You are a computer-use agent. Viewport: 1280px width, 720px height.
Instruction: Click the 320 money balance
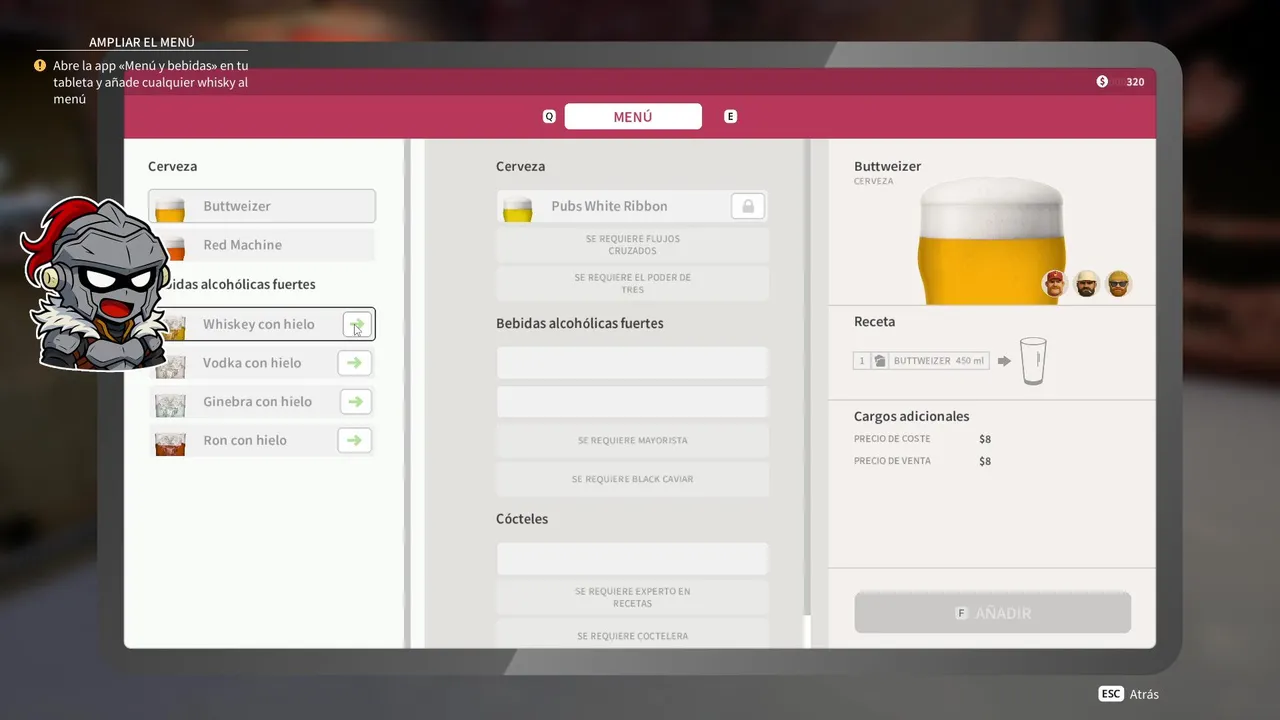tap(1135, 82)
